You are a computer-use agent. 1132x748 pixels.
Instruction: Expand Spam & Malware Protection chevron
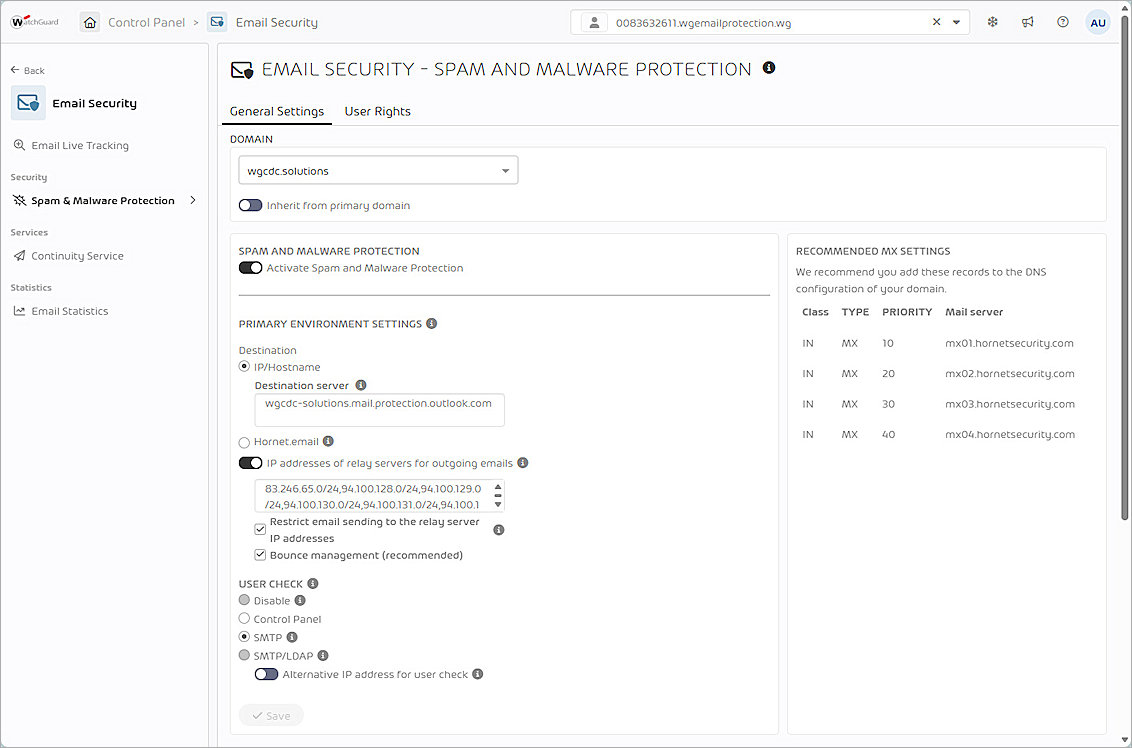pyautogui.click(x=192, y=200)
